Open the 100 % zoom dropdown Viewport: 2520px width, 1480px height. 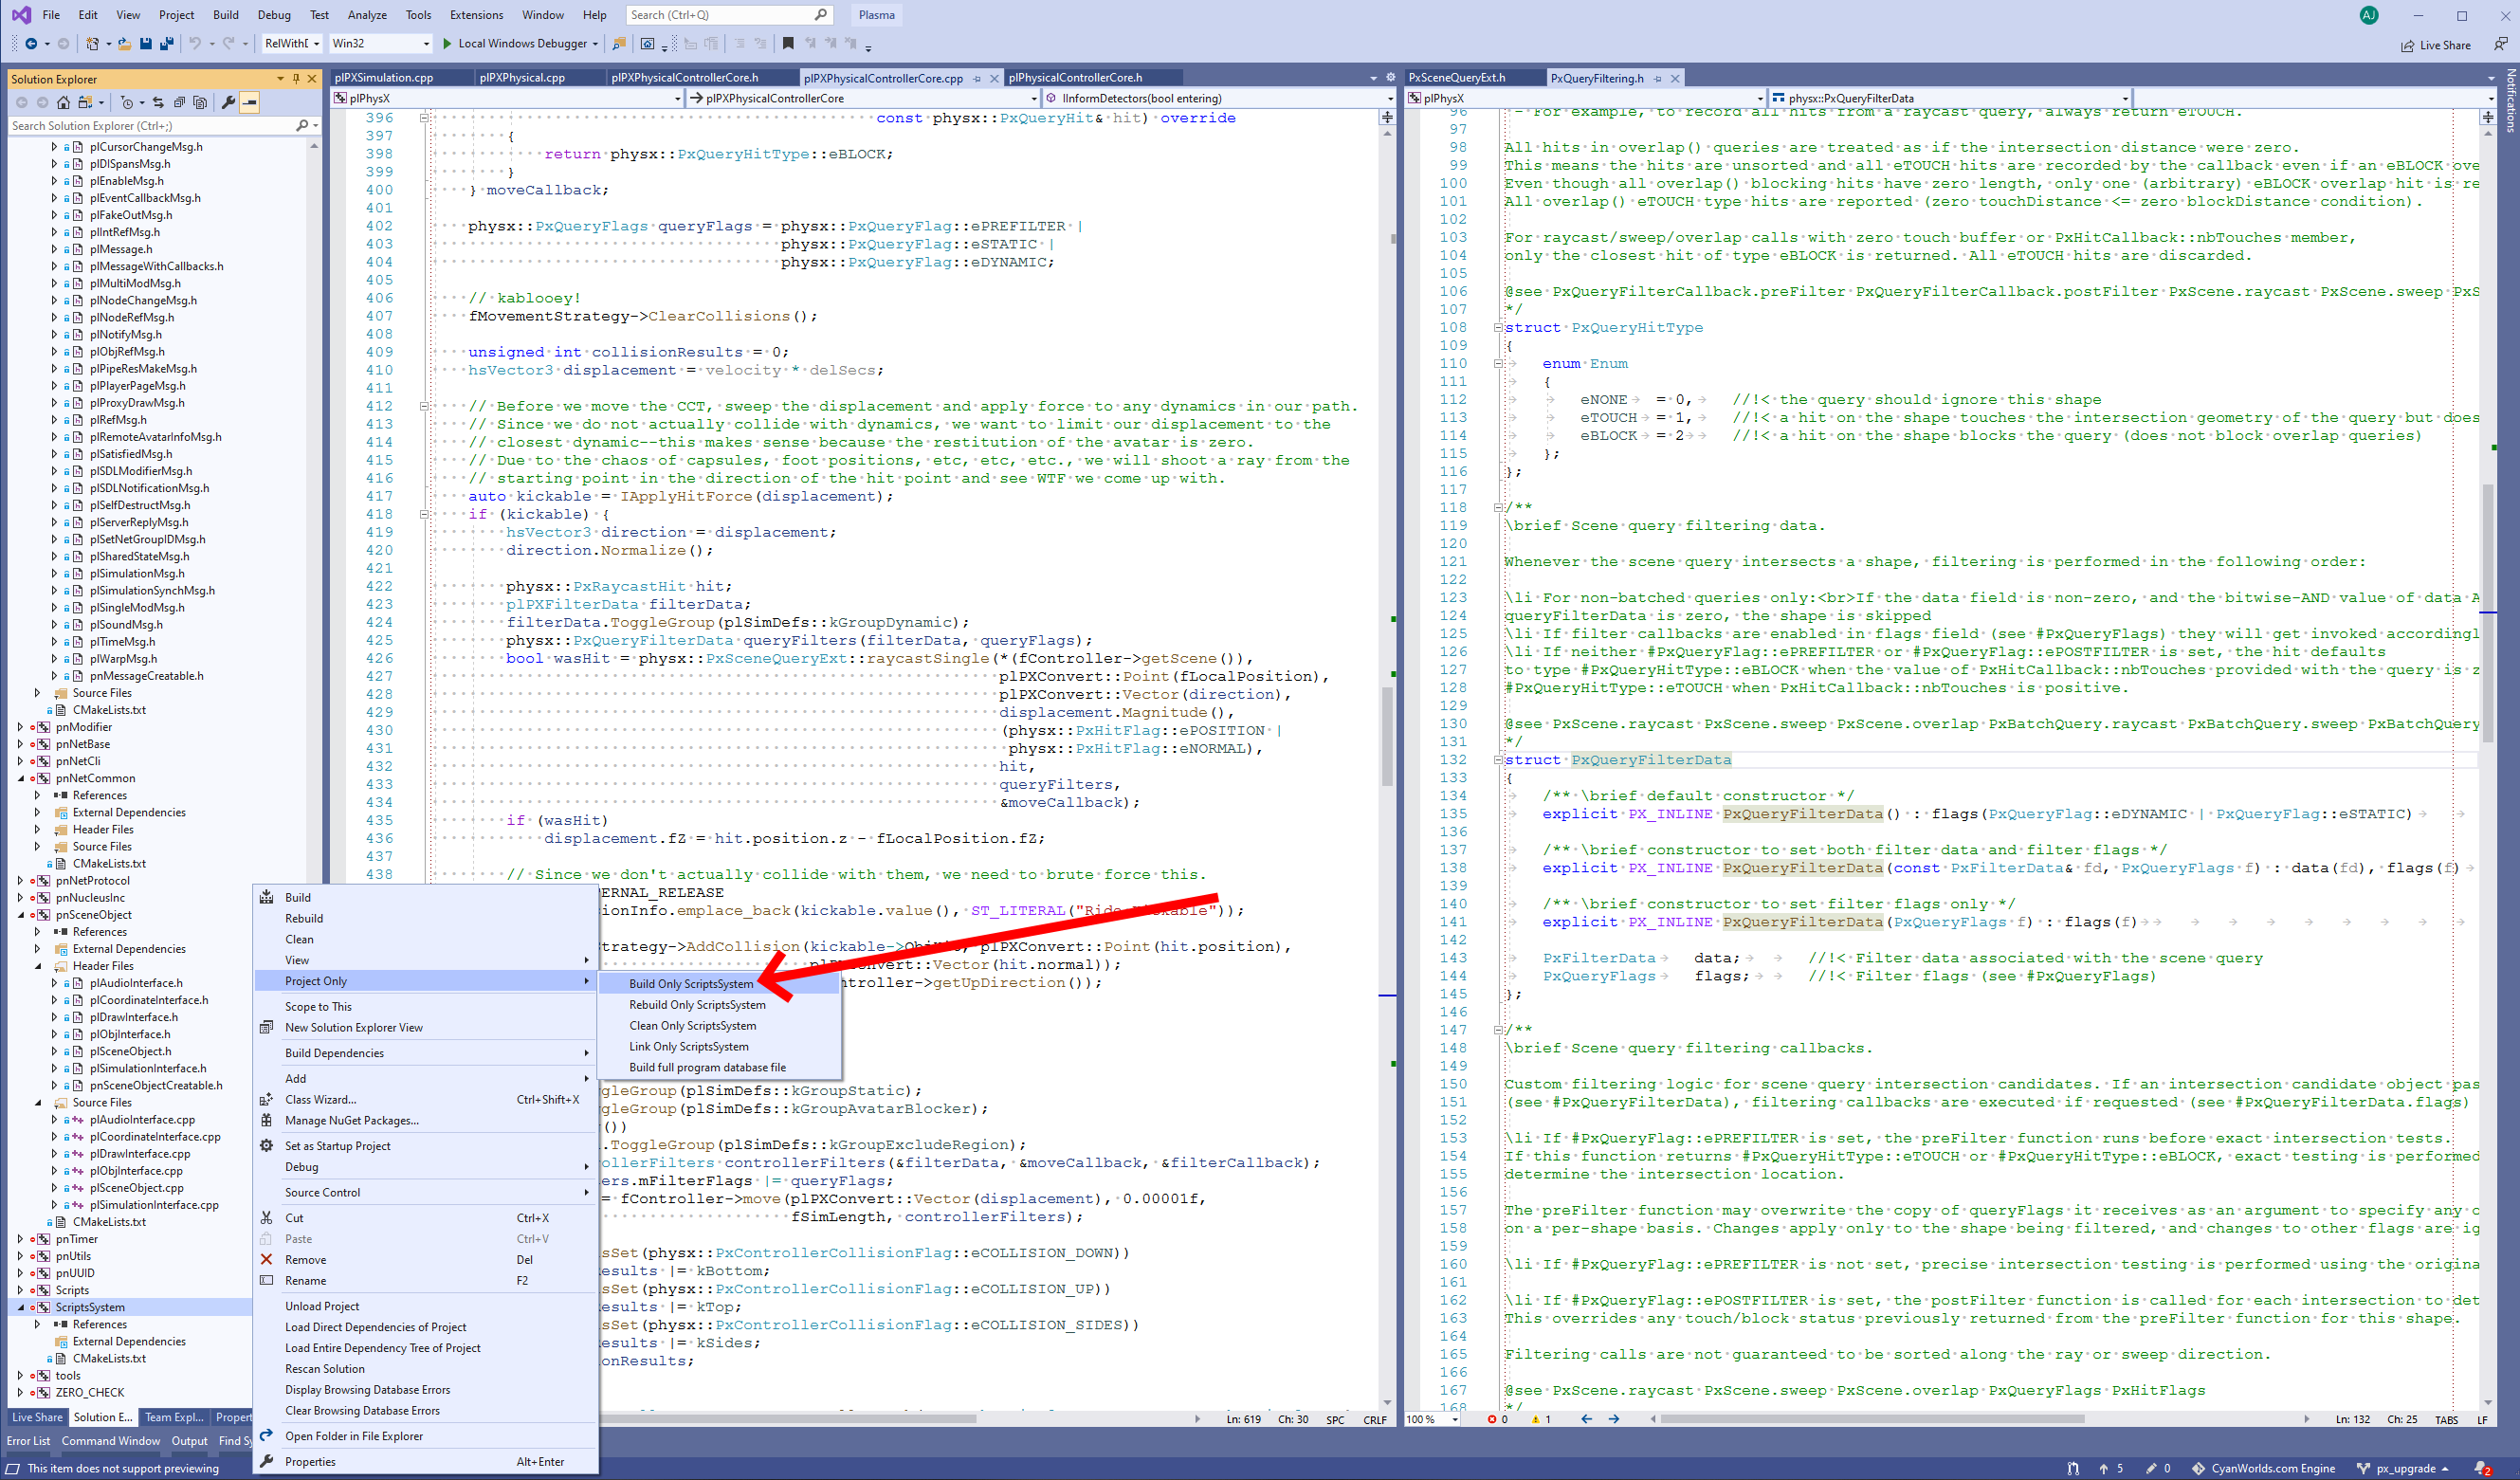point(1431,1419)
